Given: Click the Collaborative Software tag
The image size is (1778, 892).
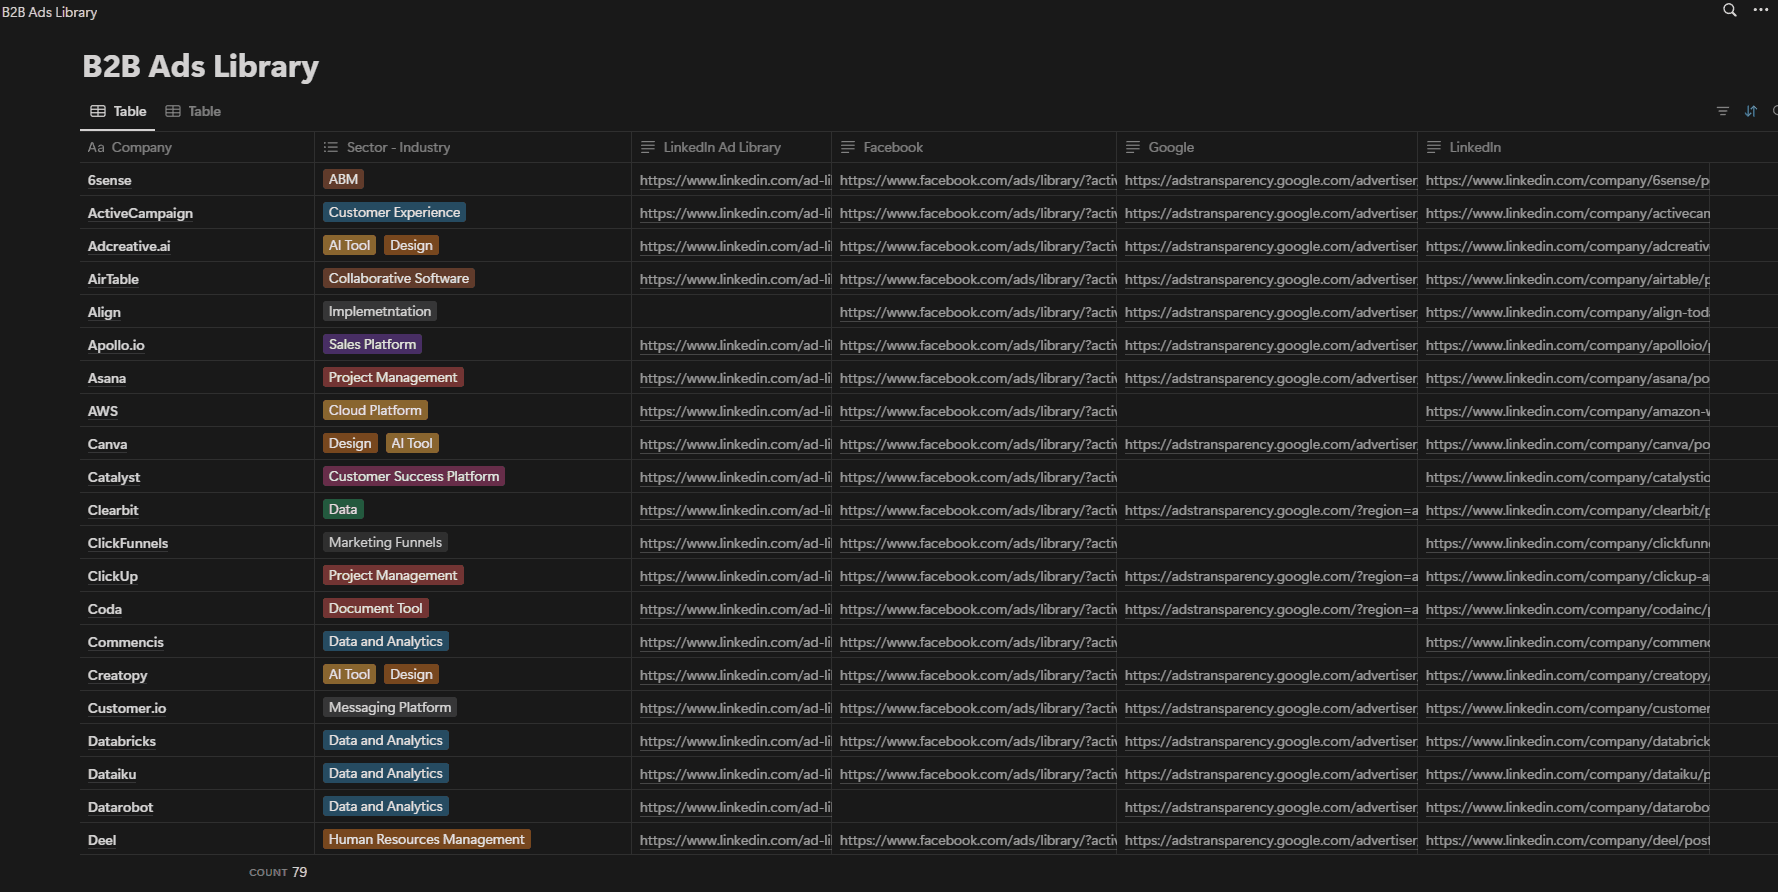Looking at the screenshot, I should point(398,278).
